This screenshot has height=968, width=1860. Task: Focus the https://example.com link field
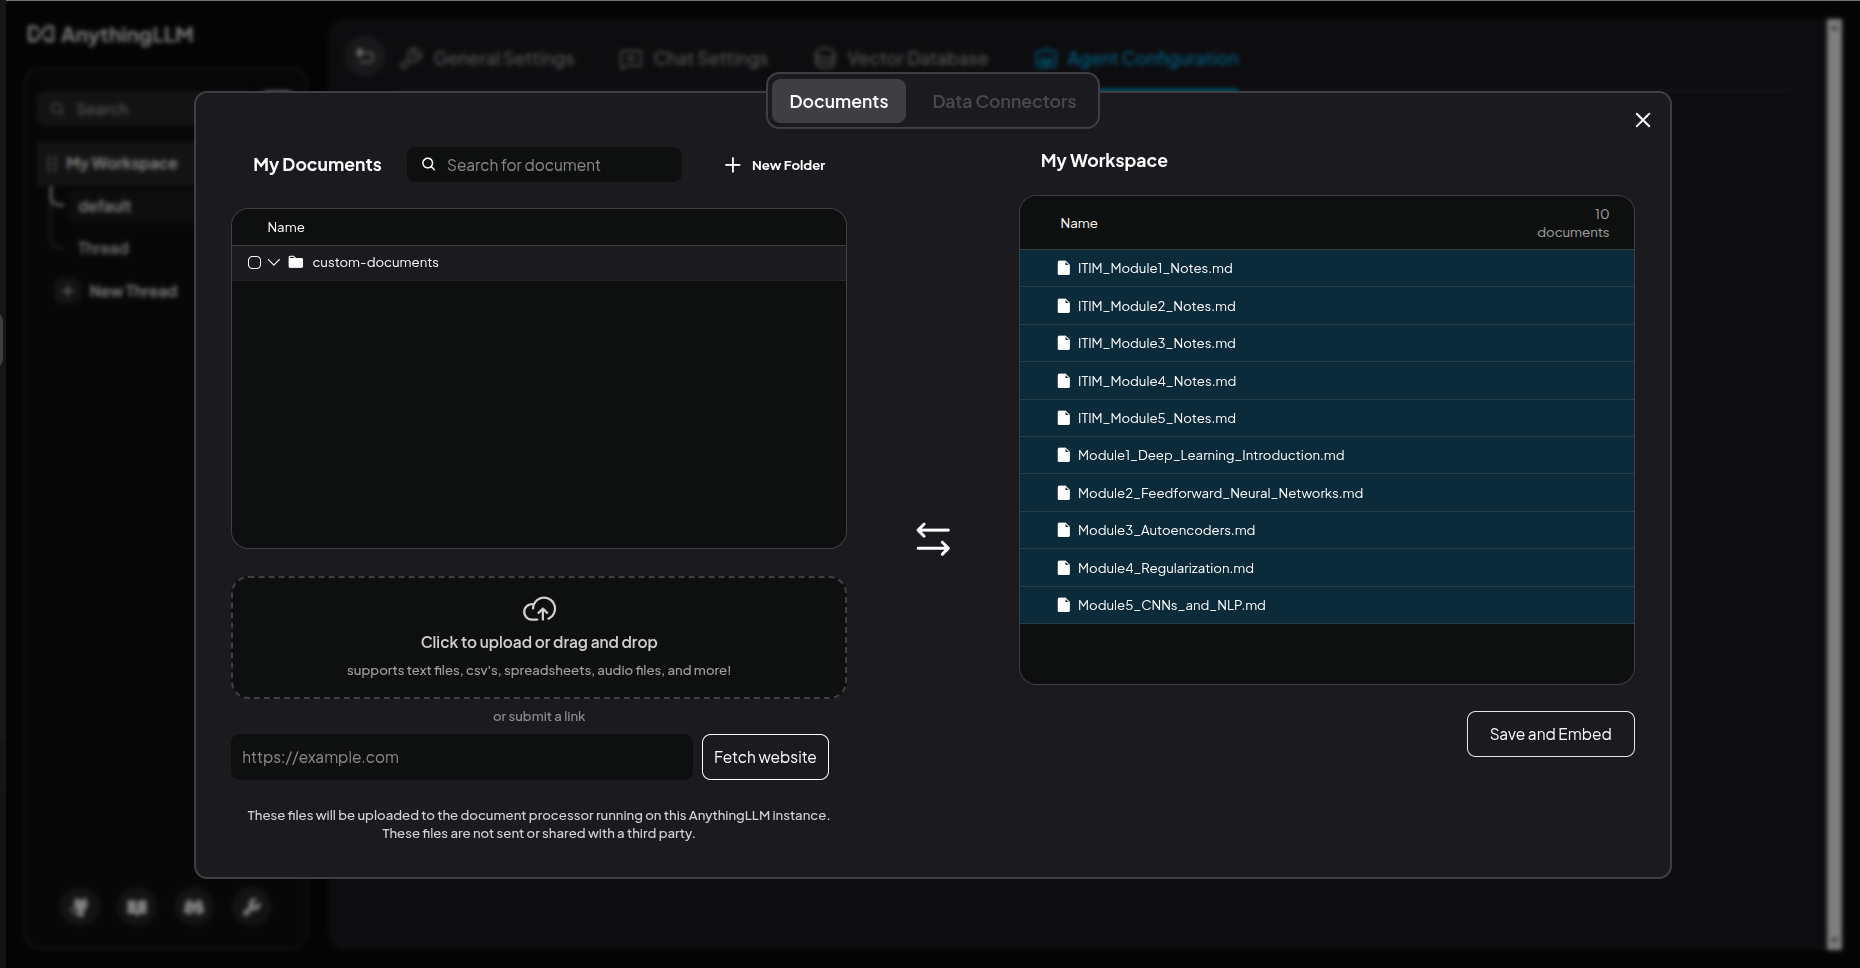(x=461, y=757)
